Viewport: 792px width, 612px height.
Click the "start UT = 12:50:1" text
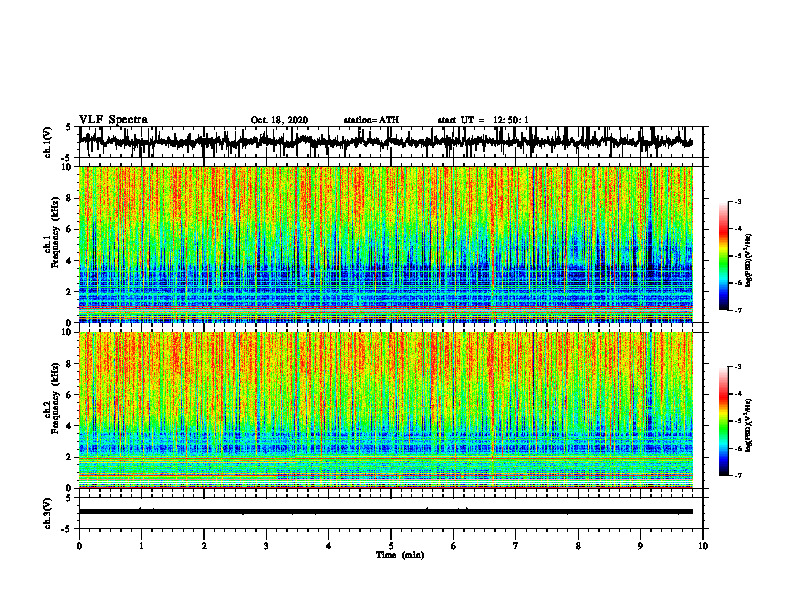(483, 120)
